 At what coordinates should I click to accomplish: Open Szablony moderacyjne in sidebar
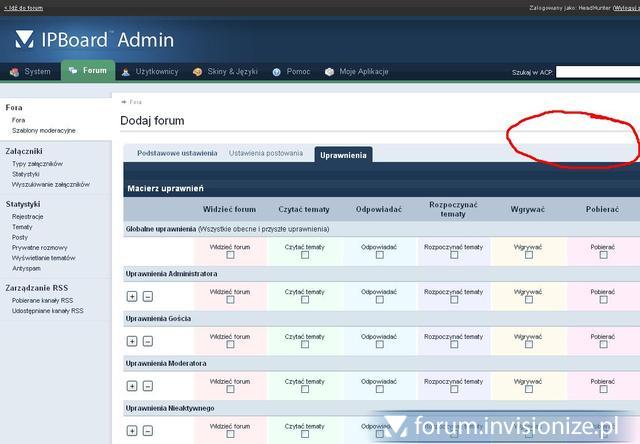click(43, 131)
